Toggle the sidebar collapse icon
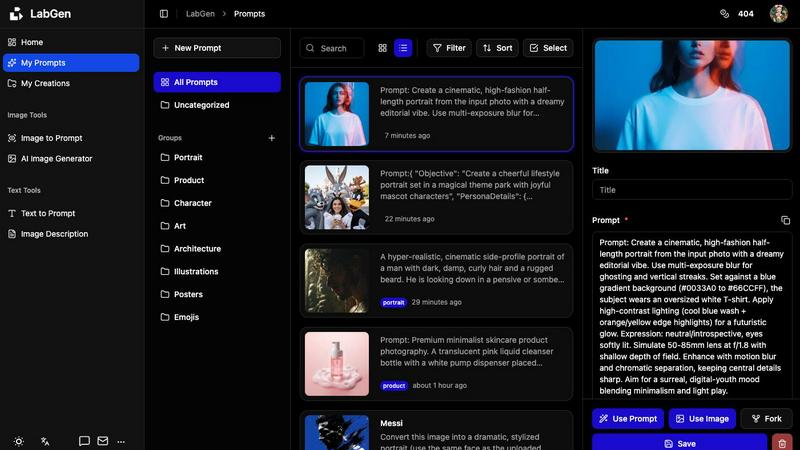Image resolution: width=800 pixels, height=450 pixels. coord(164,14)
